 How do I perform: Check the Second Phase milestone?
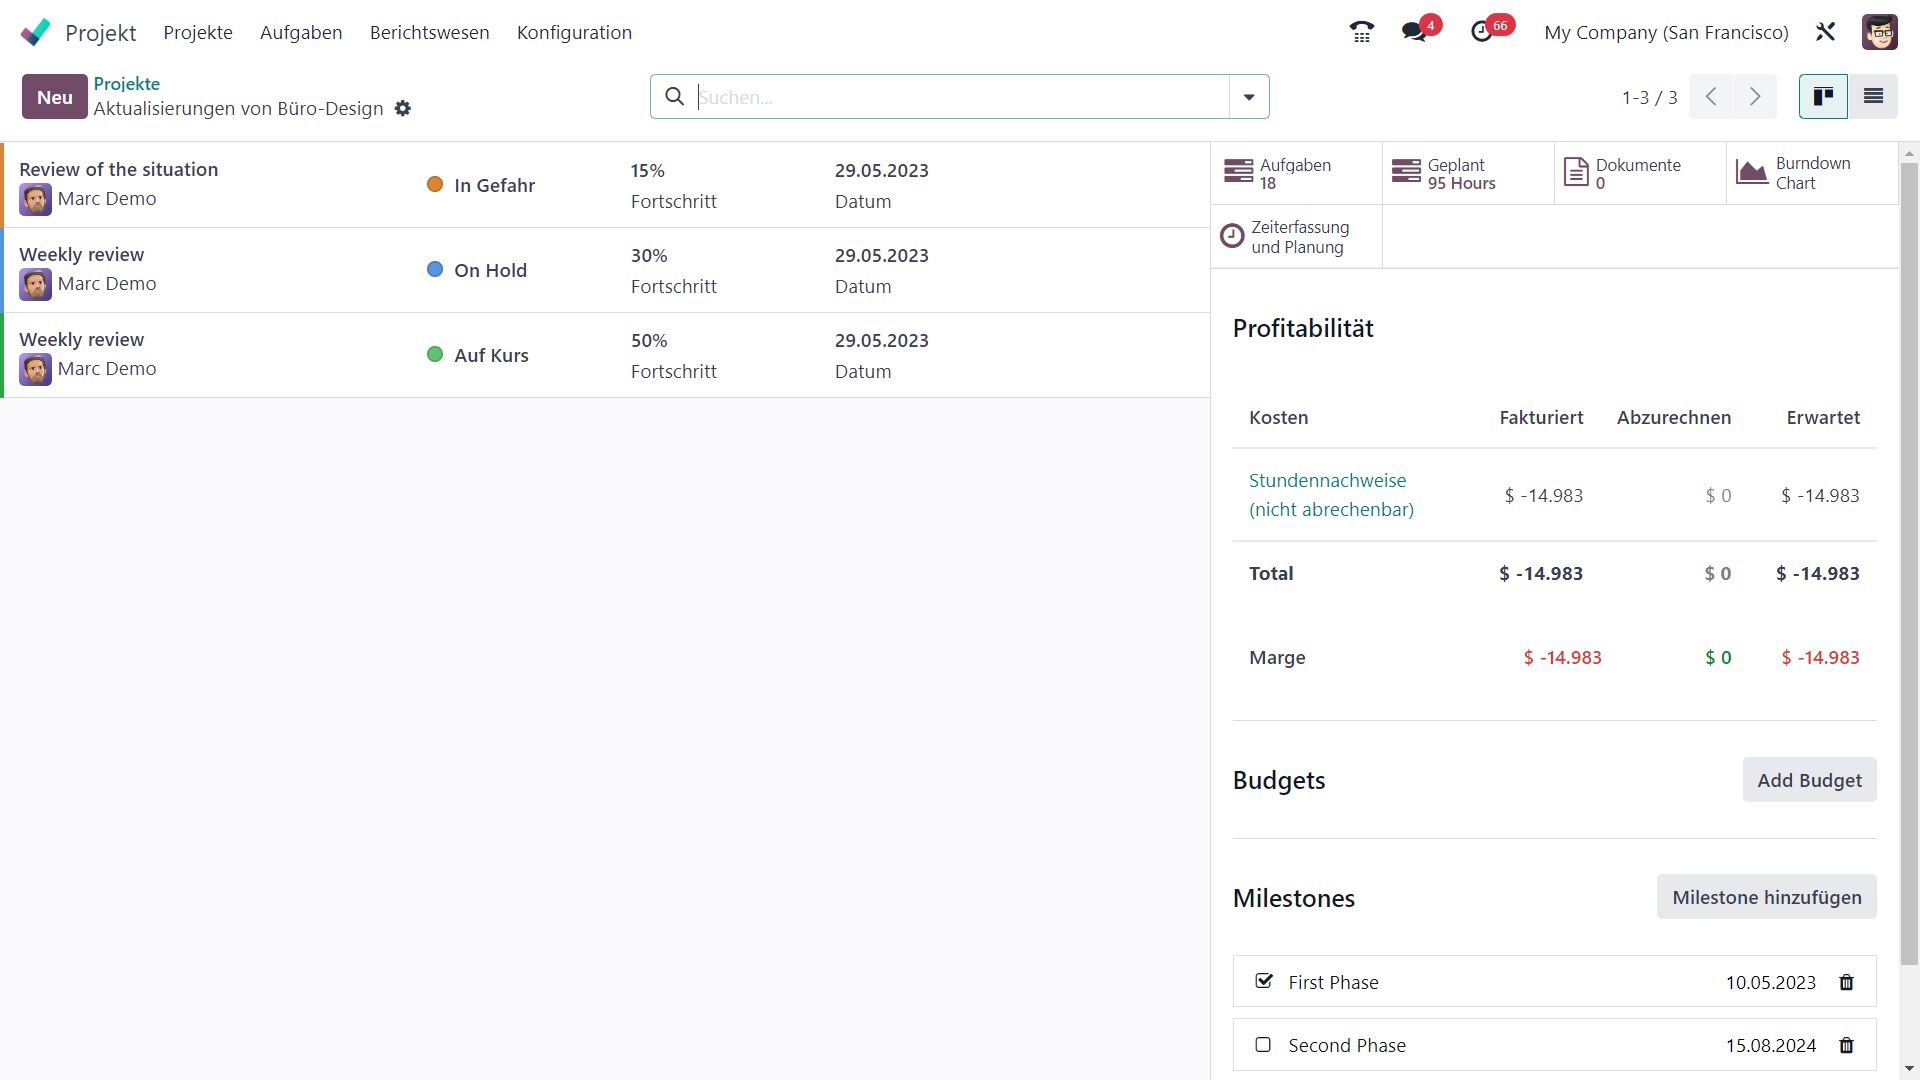point(1263,1044)
